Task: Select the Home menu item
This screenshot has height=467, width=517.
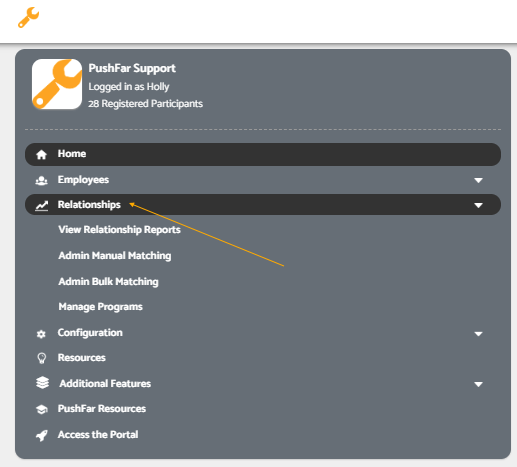Action: (x=263, y=154)
